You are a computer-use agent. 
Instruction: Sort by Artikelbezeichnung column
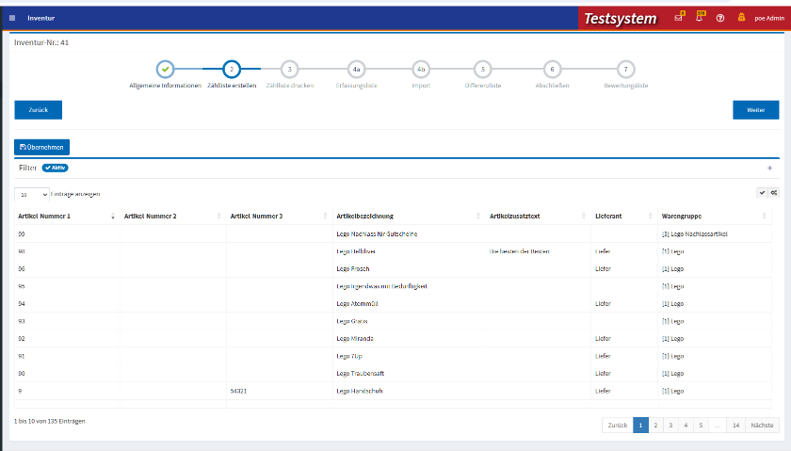[x=409, y=216]
